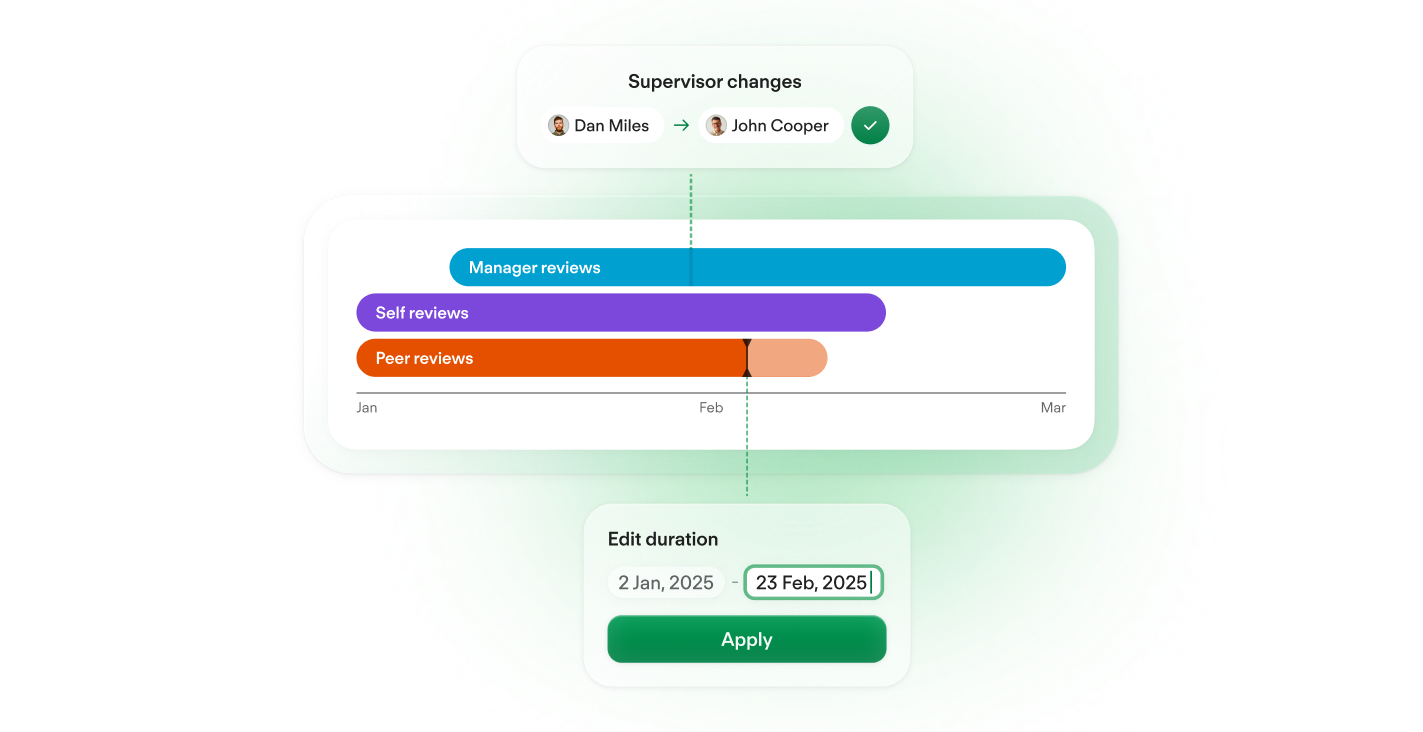Image resolution: width=1423 pixels, height=732 pixels.
Task: Click the Supervisor changes heading
Action: tap(715, 82)
